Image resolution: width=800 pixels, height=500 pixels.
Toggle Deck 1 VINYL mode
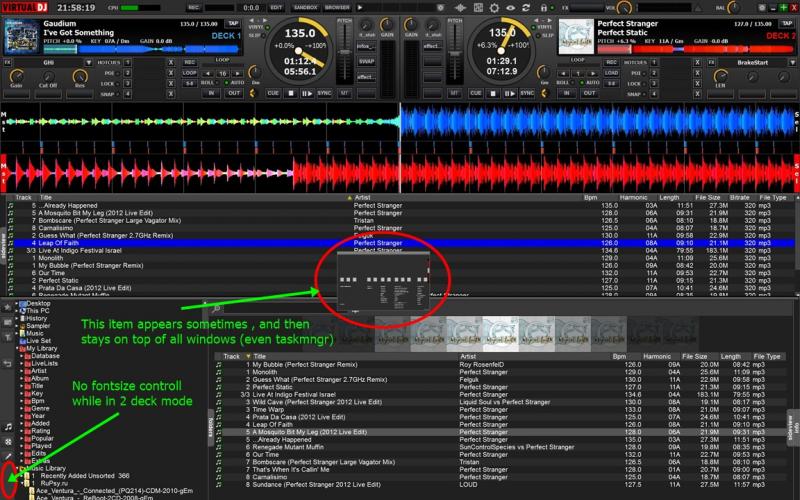tap(267, 27)
